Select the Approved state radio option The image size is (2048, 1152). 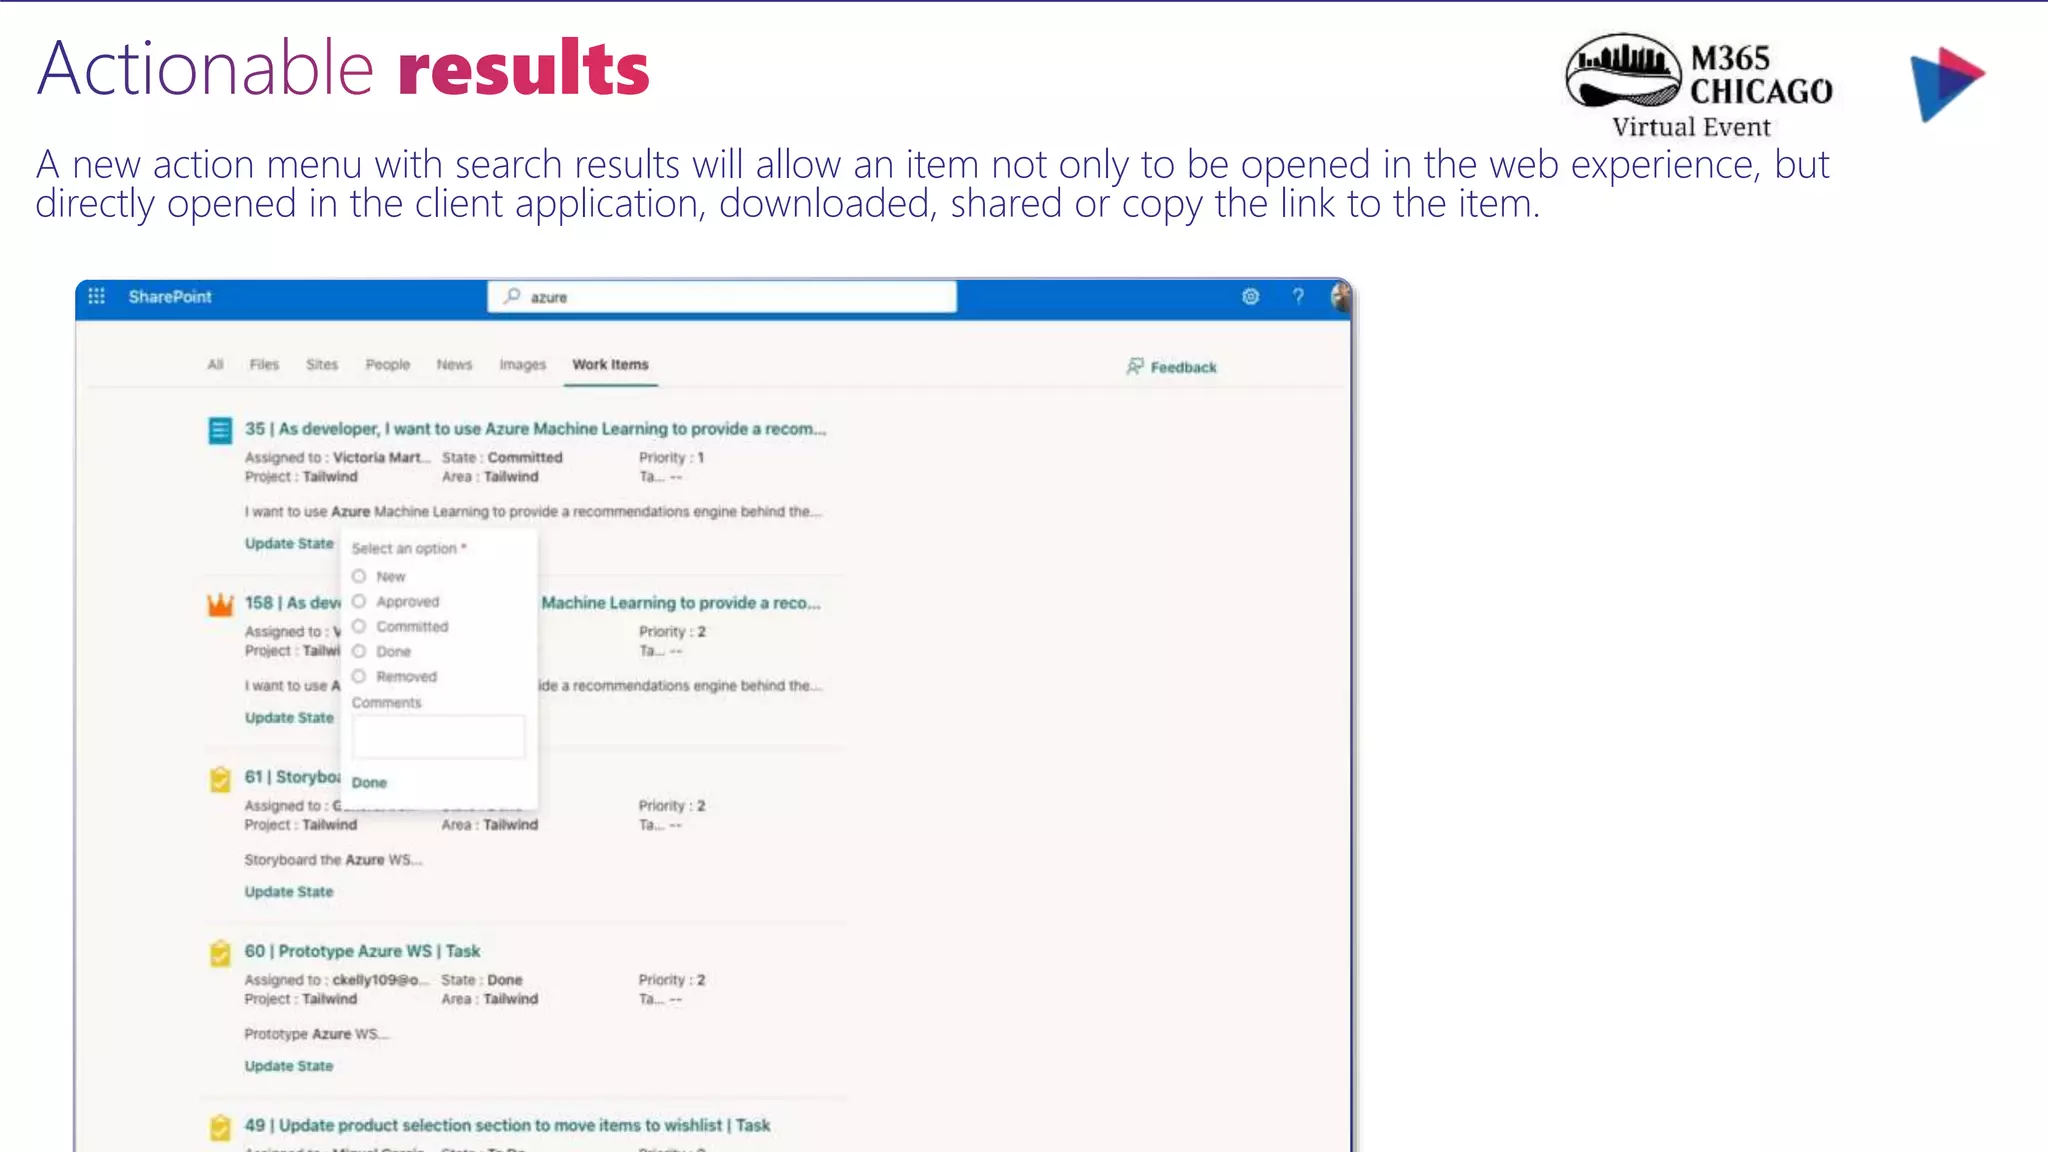pyautogui.click(x=359, y=601)
